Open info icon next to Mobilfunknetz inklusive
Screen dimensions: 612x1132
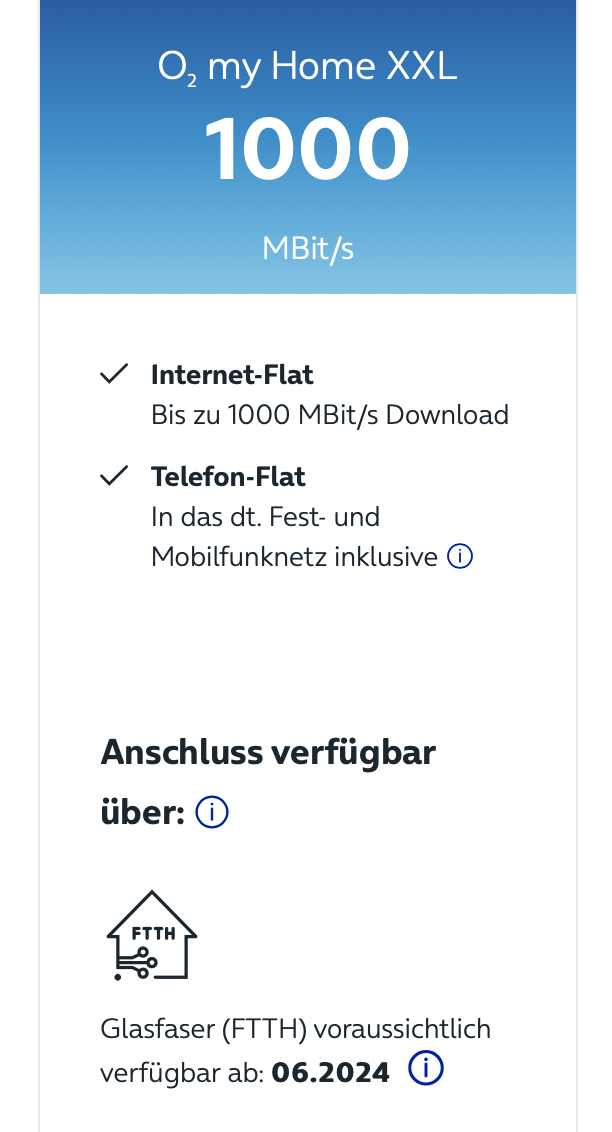point(460,555)
